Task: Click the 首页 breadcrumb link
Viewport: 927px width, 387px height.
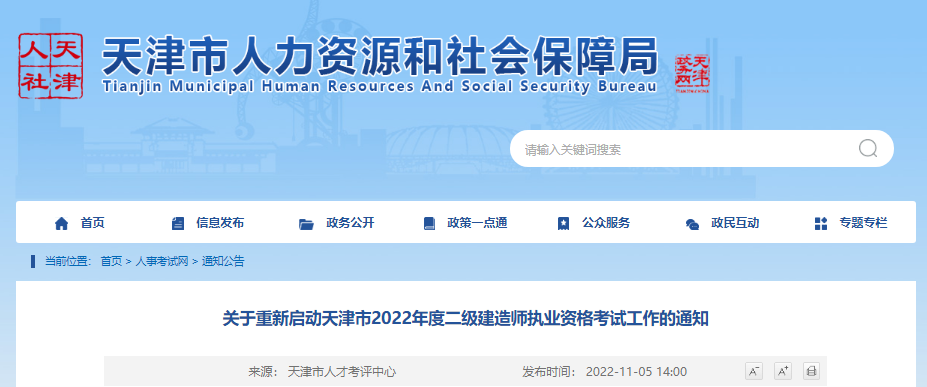Action: tap(111, 261)
